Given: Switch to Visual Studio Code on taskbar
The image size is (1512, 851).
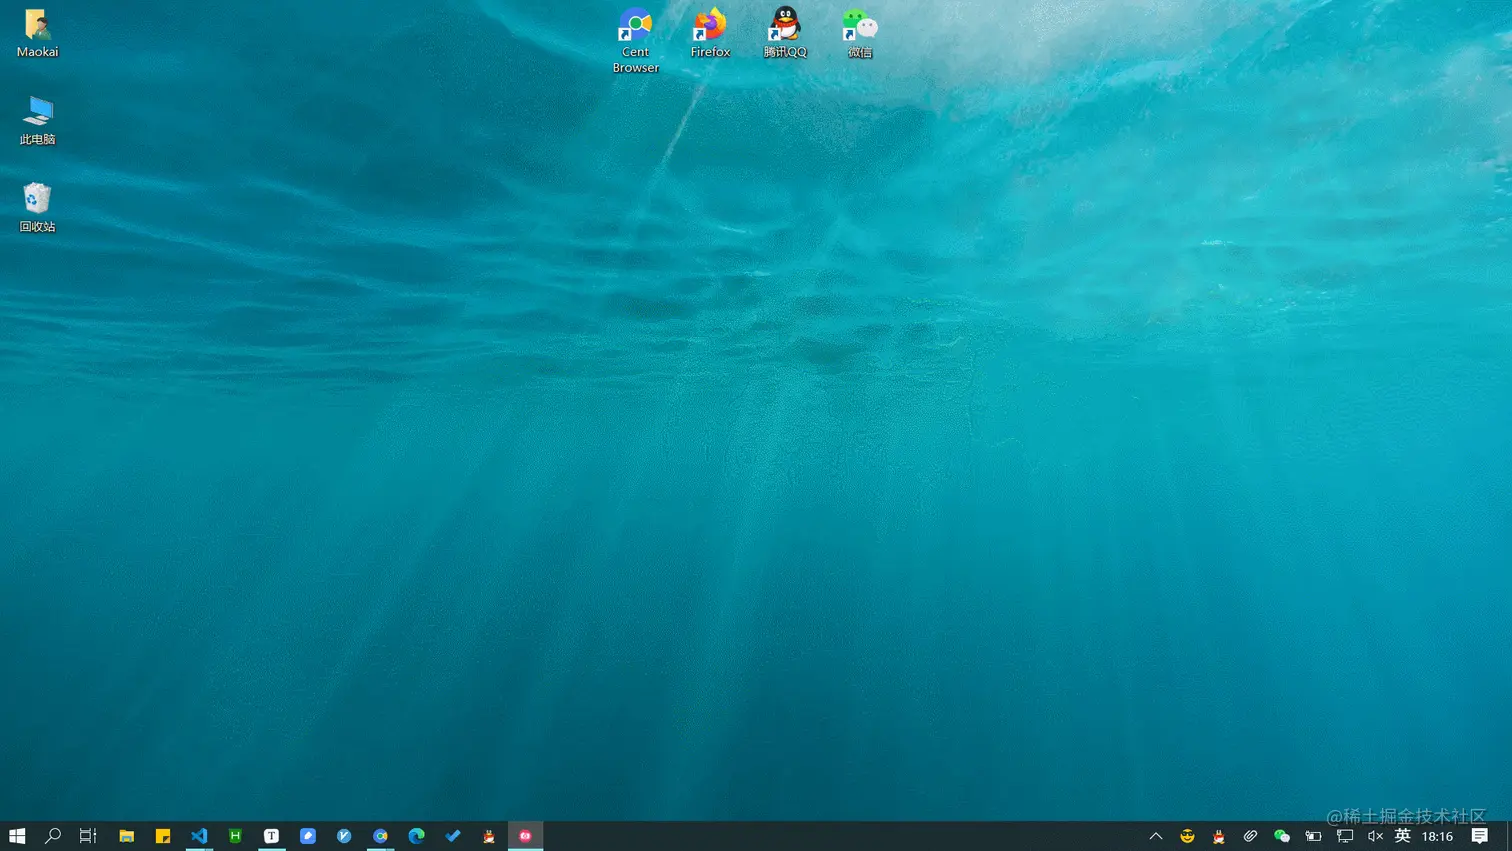Looking at the screenshot, I should [x=199, y=836].
